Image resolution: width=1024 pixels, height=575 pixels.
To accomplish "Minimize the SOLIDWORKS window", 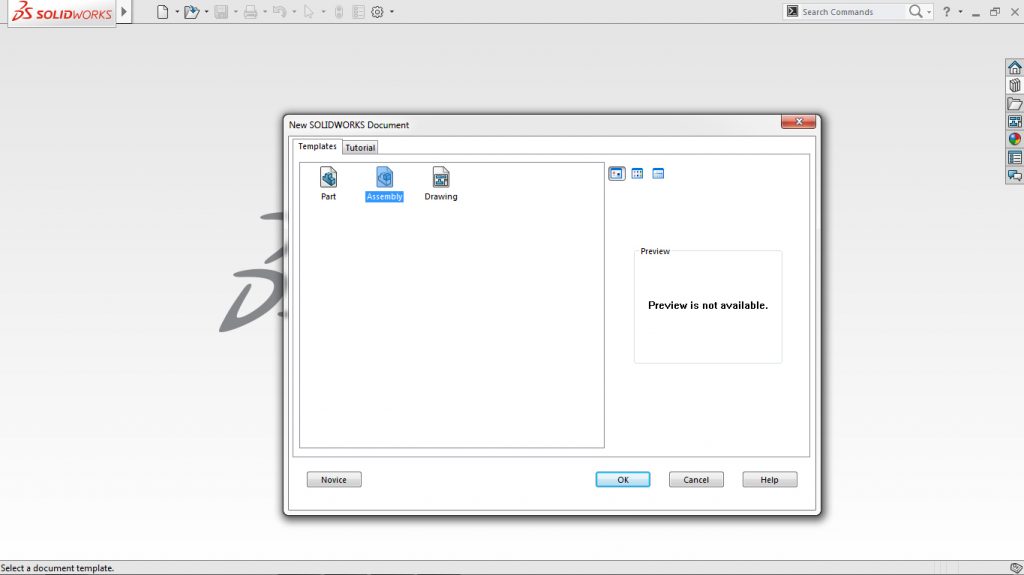I will (x=976, y=12).
